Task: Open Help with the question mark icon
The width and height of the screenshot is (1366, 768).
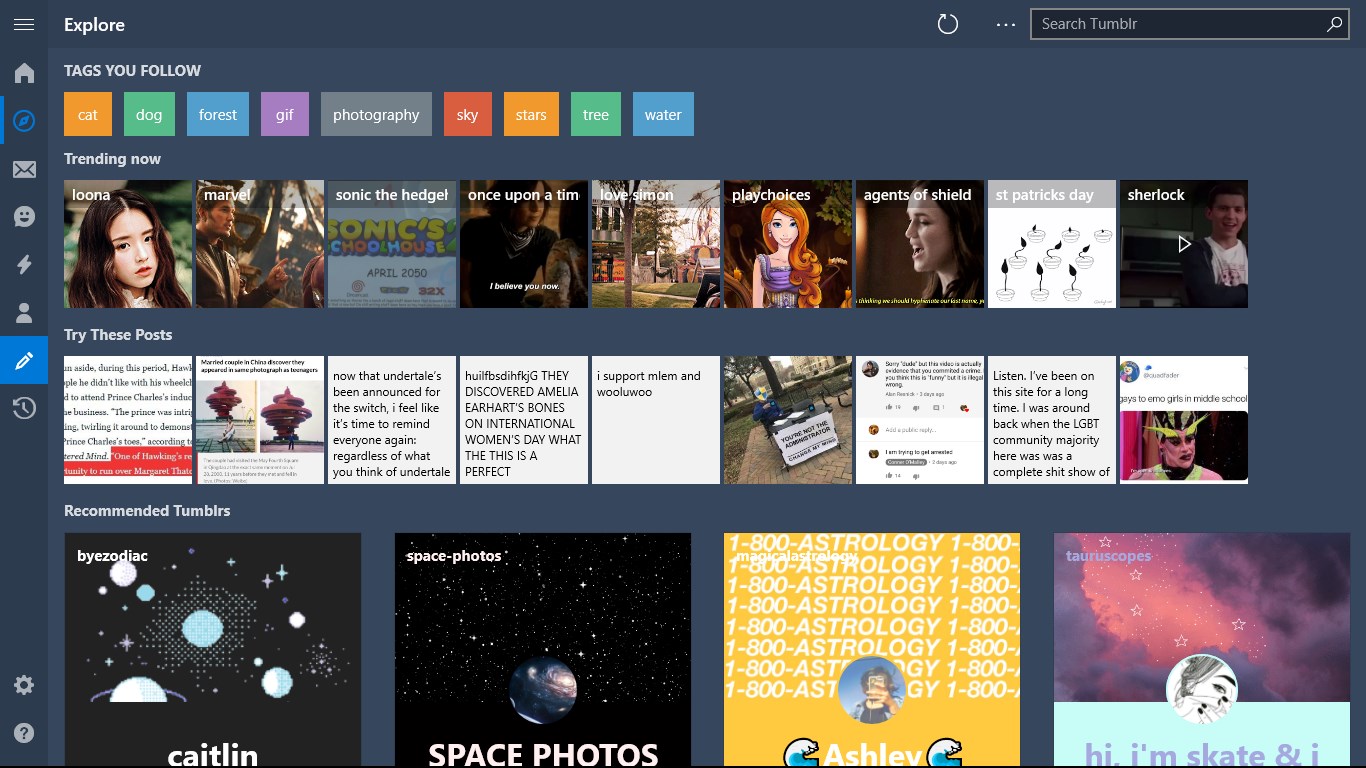Action: click(24, 732)
